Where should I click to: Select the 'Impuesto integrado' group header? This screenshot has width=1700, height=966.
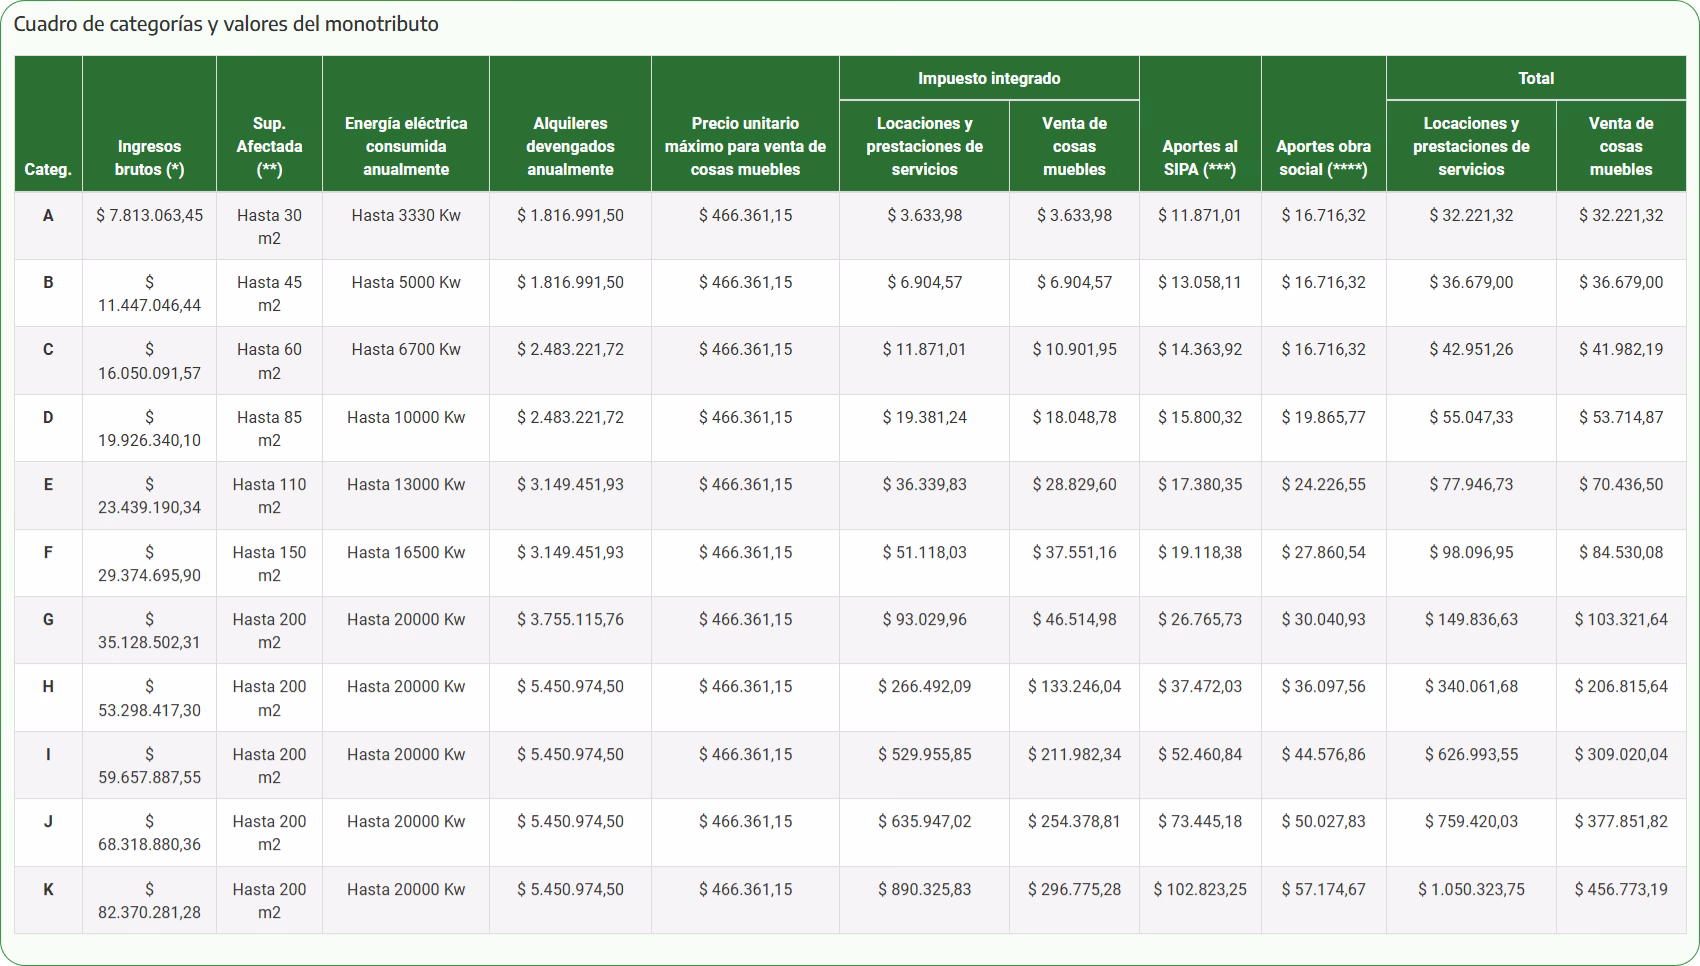coord(989,78)
